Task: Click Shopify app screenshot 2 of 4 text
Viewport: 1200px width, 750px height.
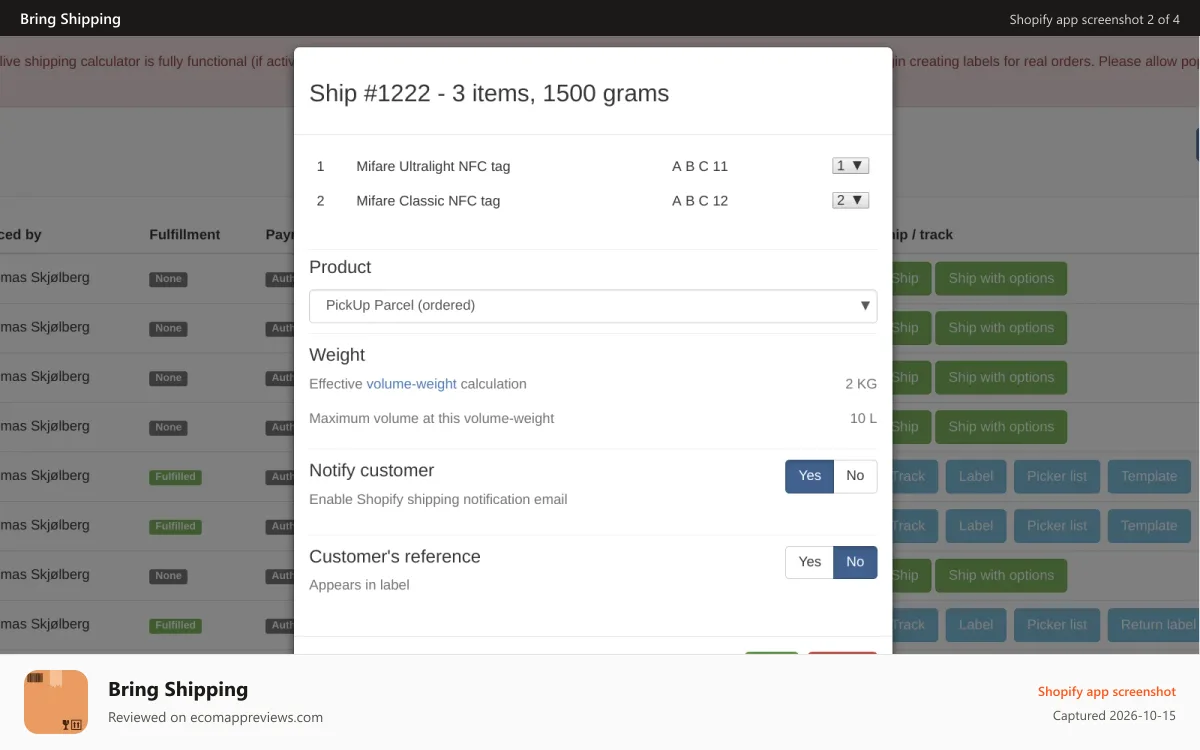Action: [x=1094, y=19]
